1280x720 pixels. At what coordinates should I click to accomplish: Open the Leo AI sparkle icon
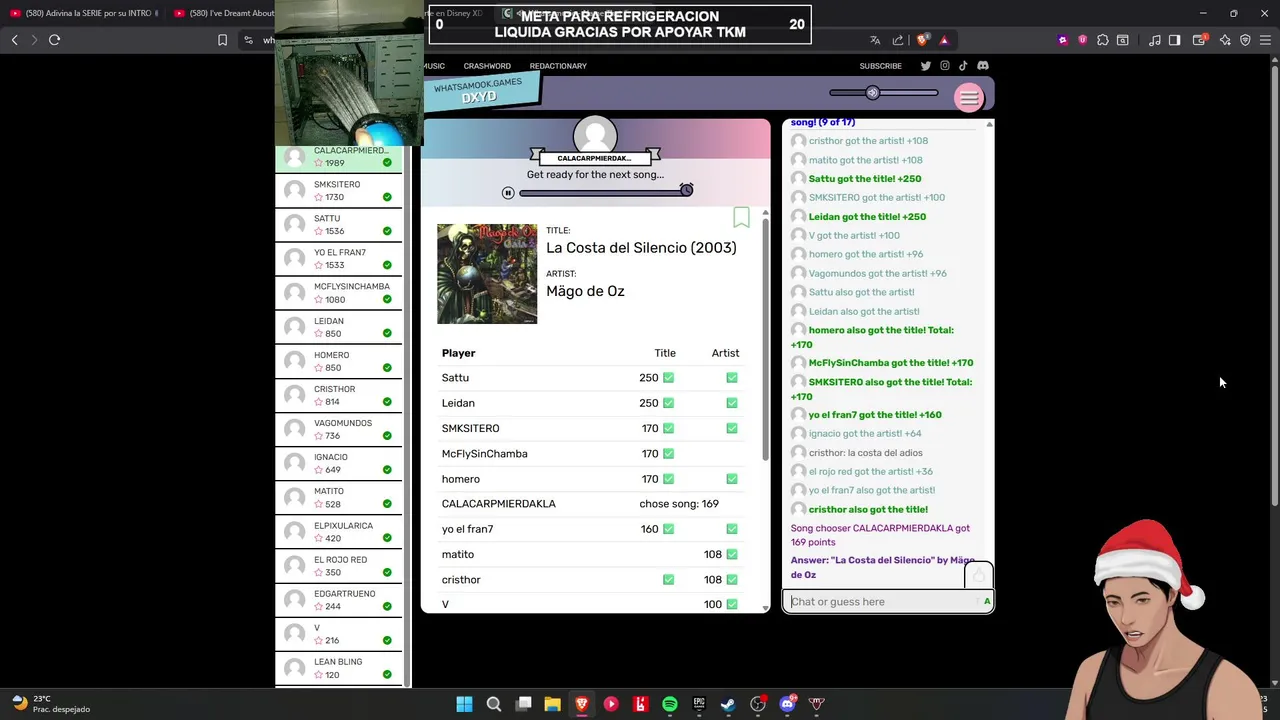(x=1225, y=40)
